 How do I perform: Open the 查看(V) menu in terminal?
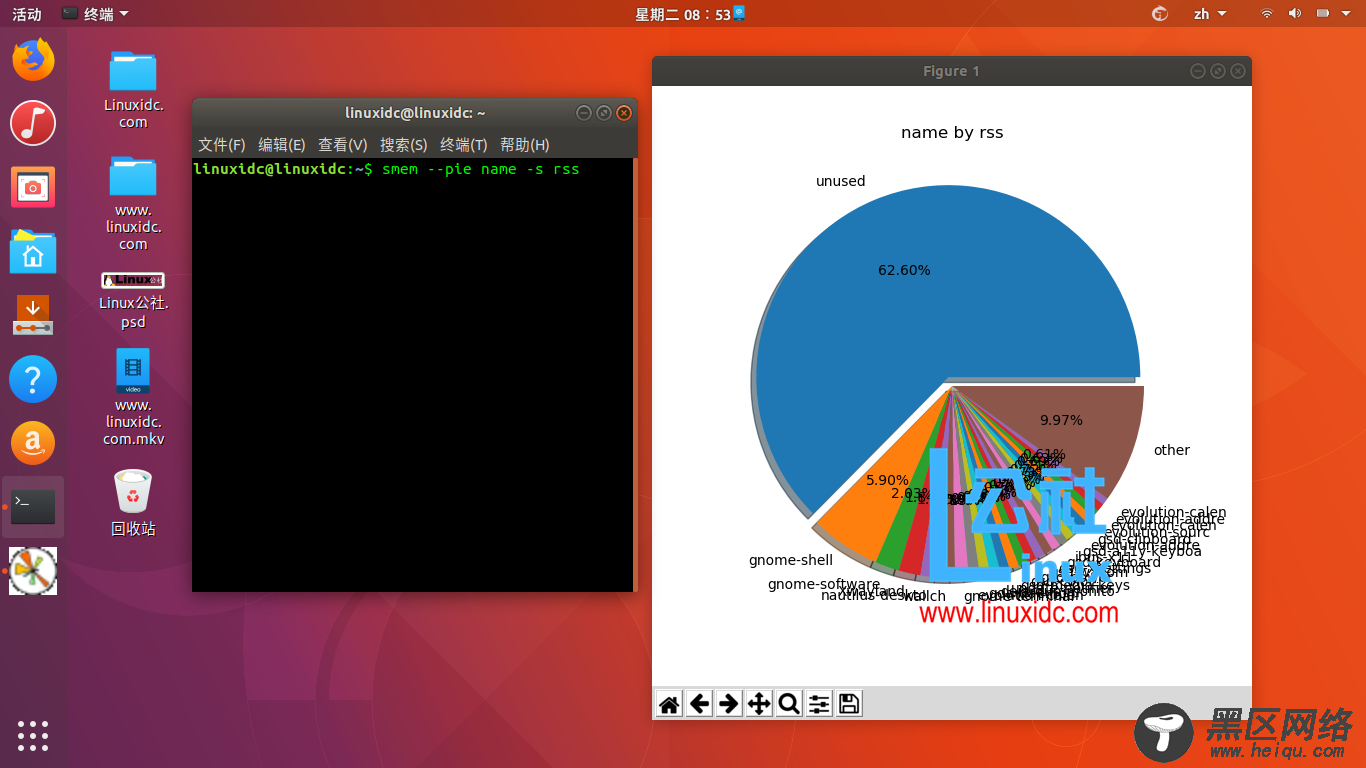point(343,145)
